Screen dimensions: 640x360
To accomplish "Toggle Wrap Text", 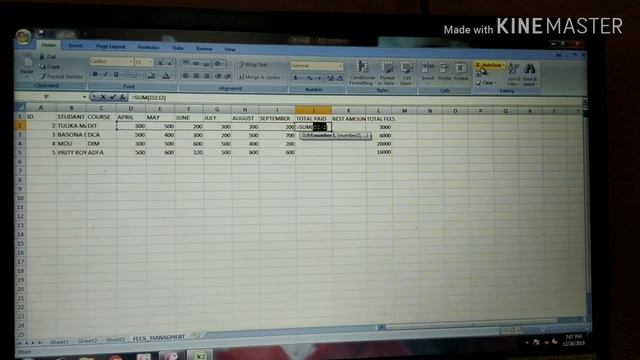I will point(253,65).
